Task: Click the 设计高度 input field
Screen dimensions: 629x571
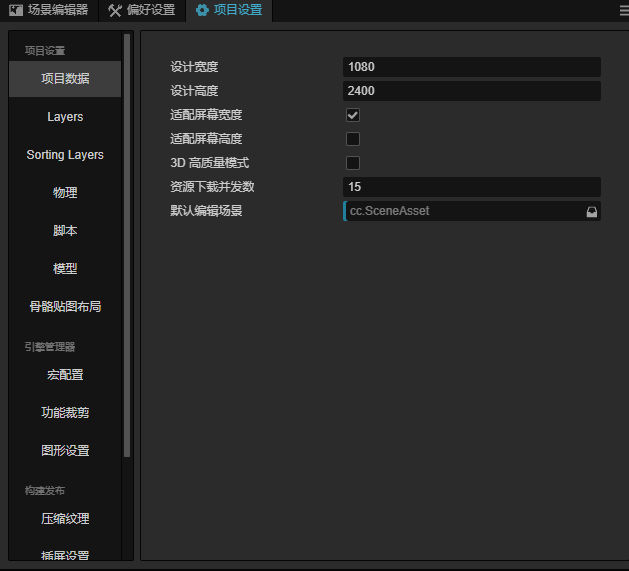Action: pos(472,91)
